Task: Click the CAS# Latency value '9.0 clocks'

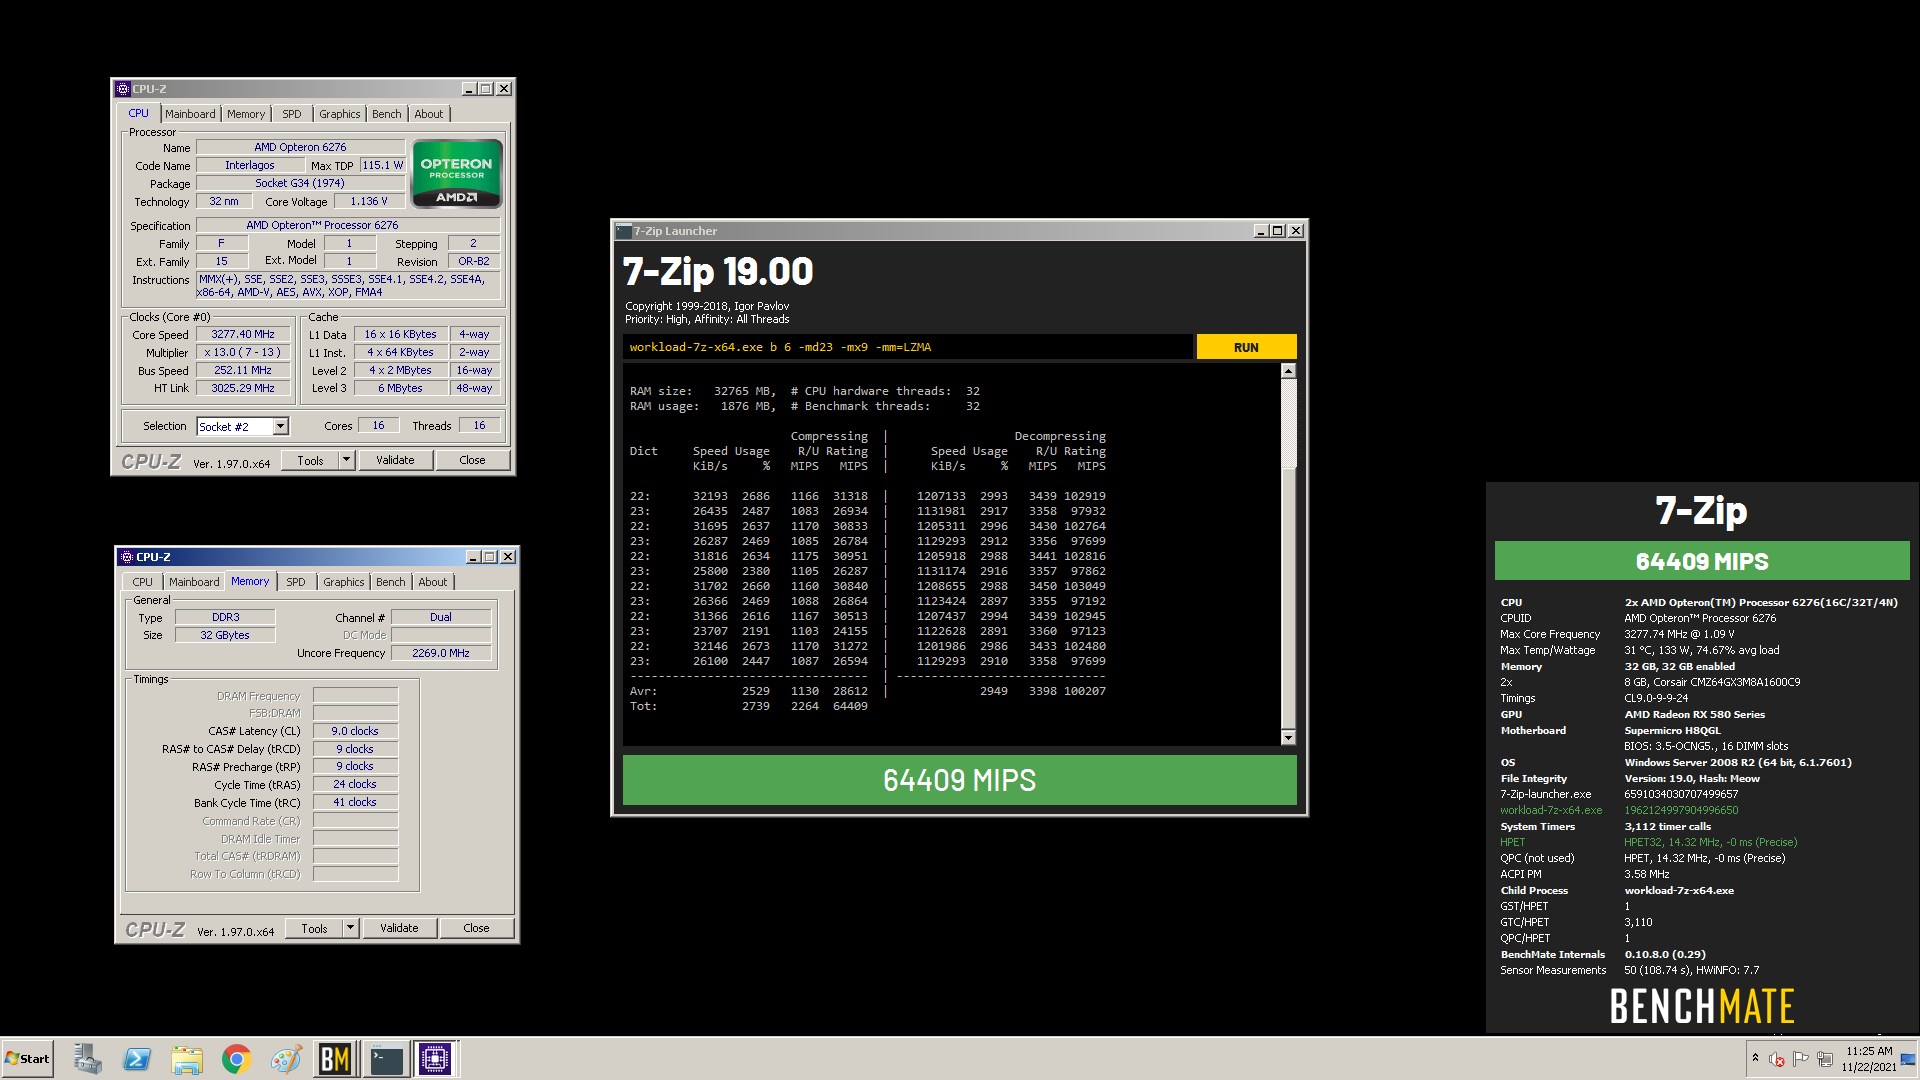Action: click(355, 731)
